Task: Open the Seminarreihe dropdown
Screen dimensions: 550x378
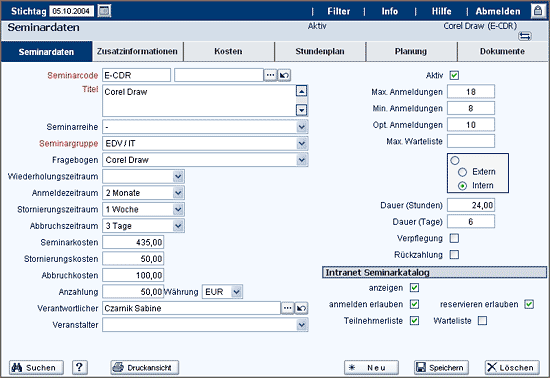Action: pyautogui.click(x=302, y=127)
